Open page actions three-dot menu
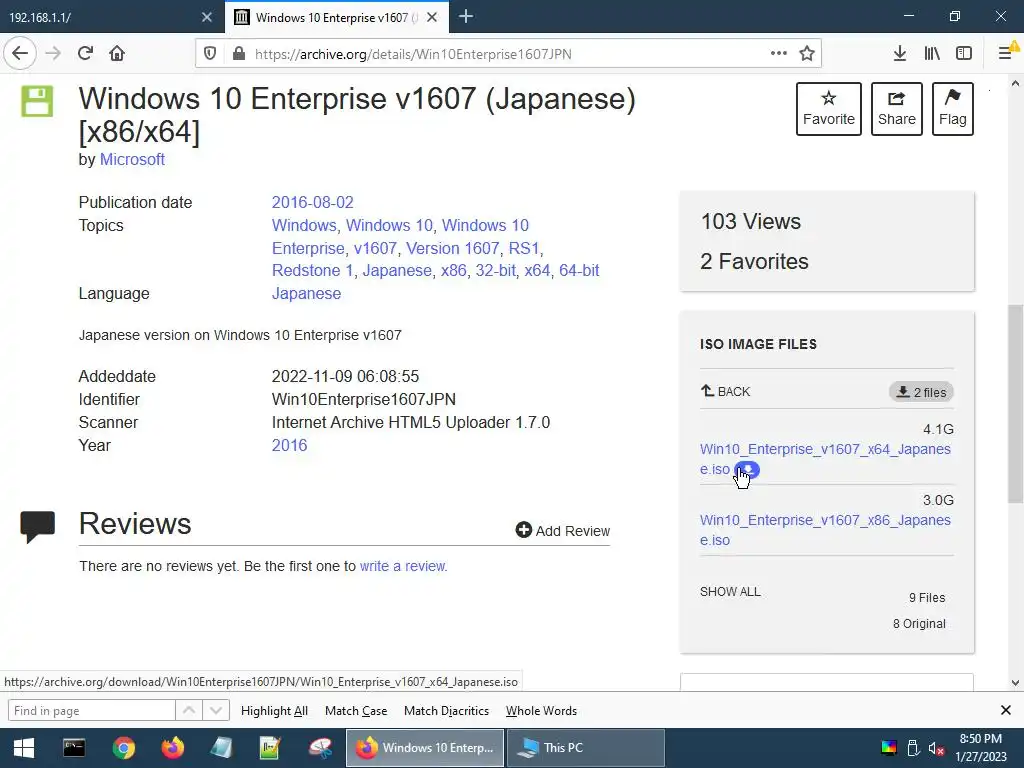The image size is (1024, 768). pos(778,53)
